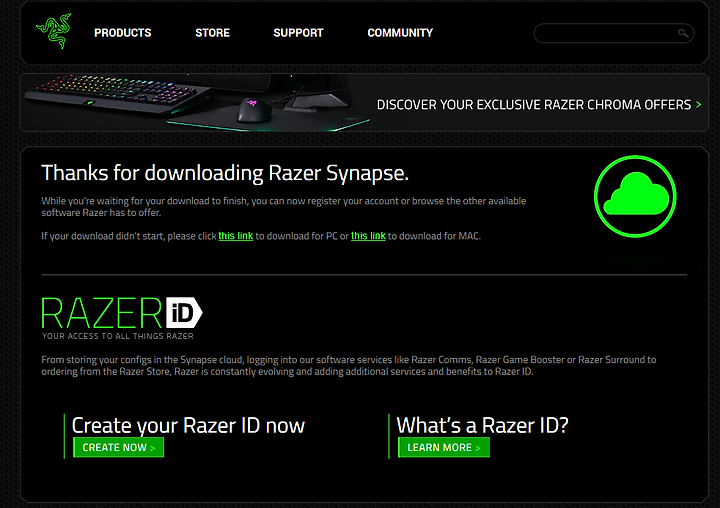The width and height of the screenshot is (720, 508).
Task: Click the 'Your access to all things Razer' tagline
Action: click(x=118, y=336)
